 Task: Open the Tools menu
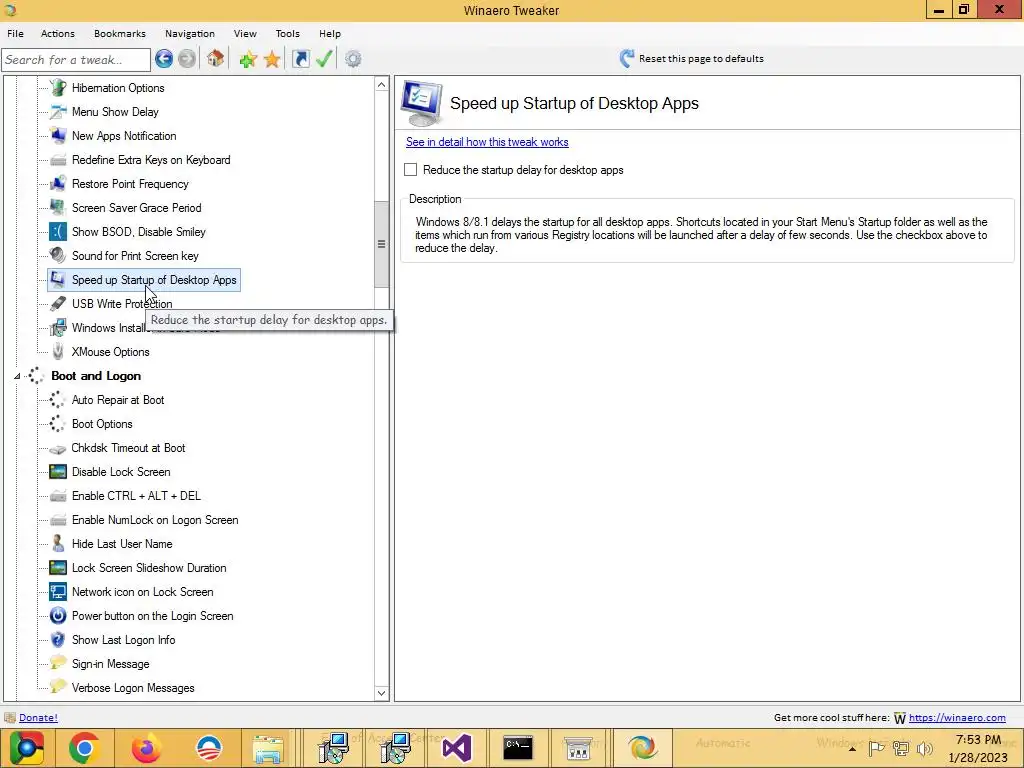pyautogui.click(x=287, y=33)
